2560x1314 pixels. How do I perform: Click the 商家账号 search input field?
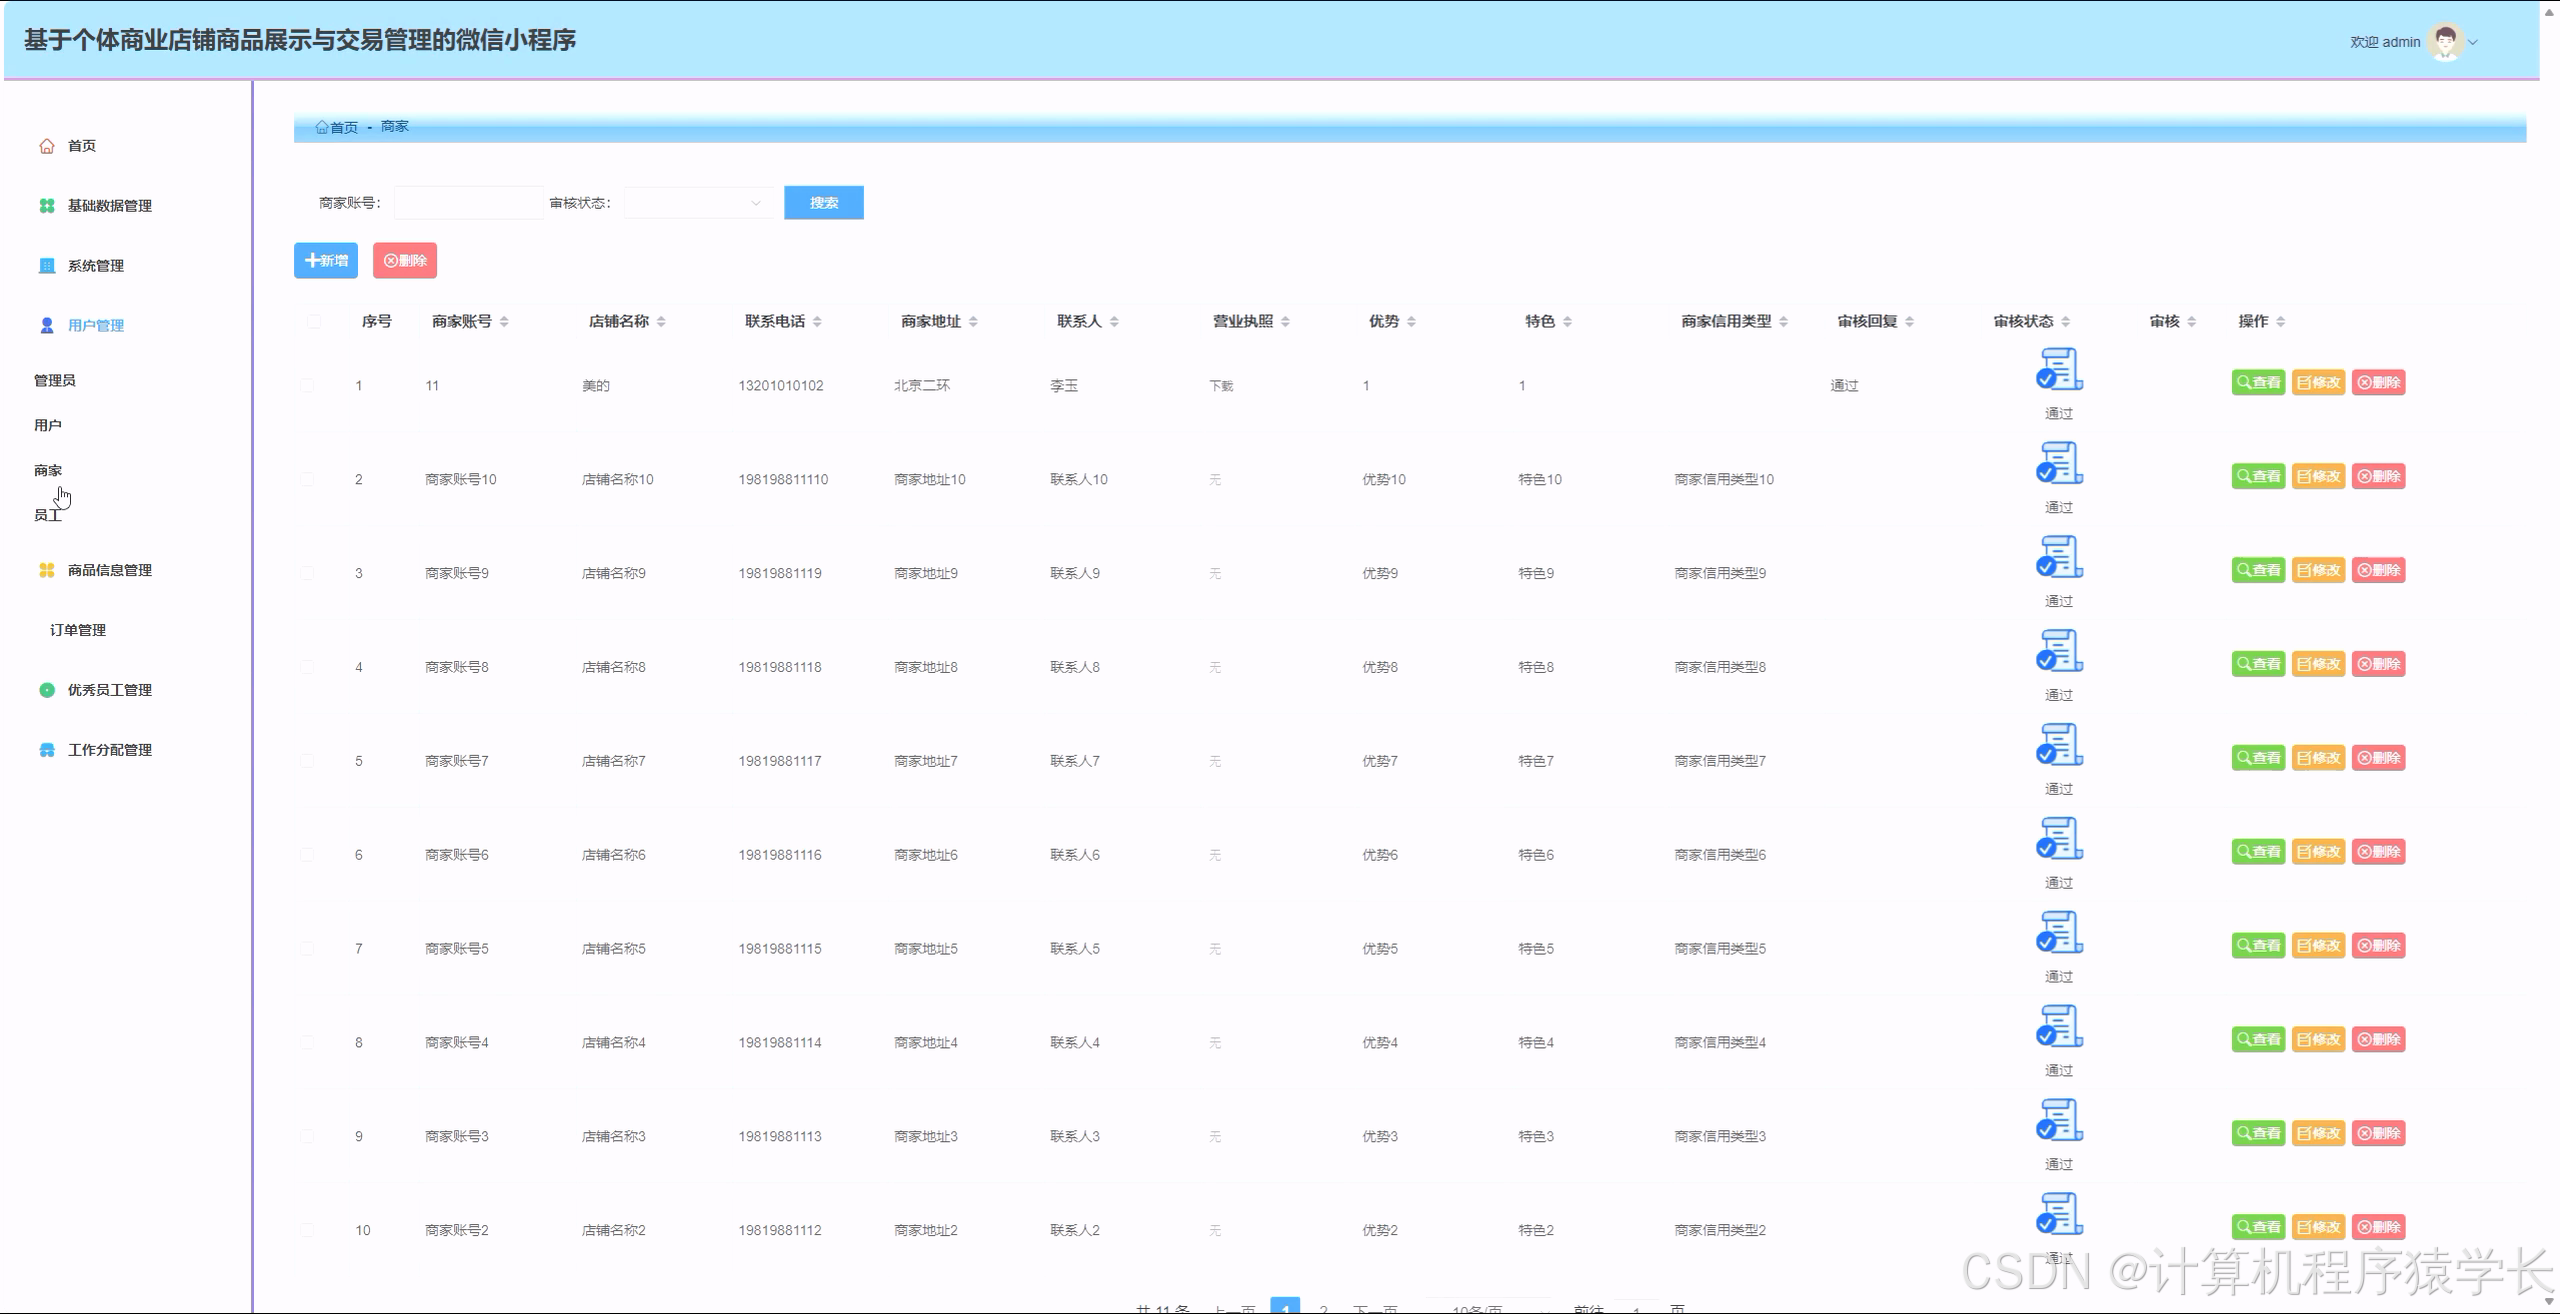[x=469, y=203]
